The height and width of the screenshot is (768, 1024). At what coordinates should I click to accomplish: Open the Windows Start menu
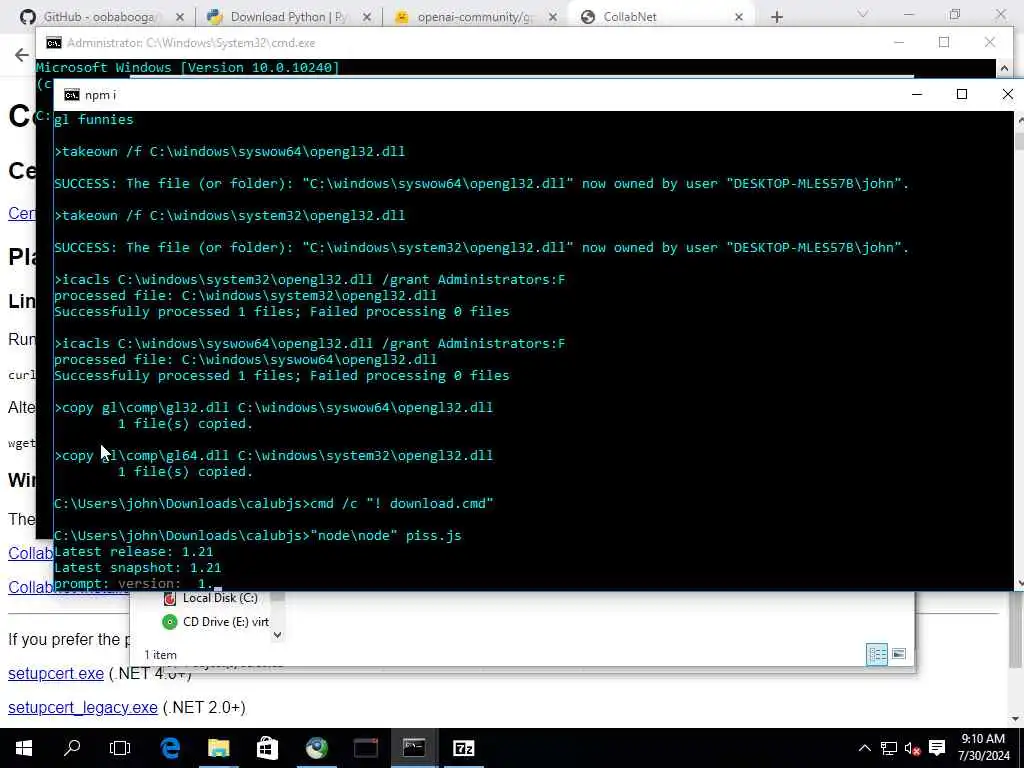(x=24, y=748)
